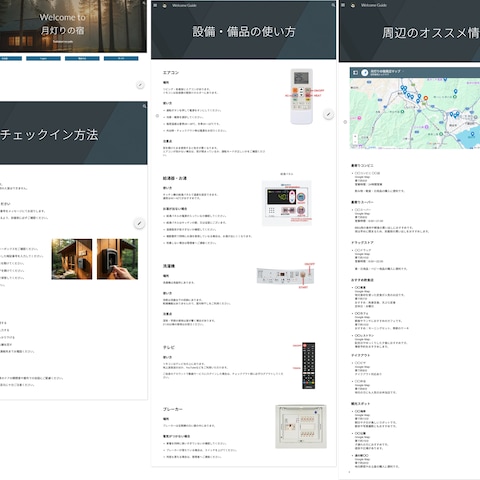Open search on the チェックイン方法 header
480x480 pixels.
(144, 106)
